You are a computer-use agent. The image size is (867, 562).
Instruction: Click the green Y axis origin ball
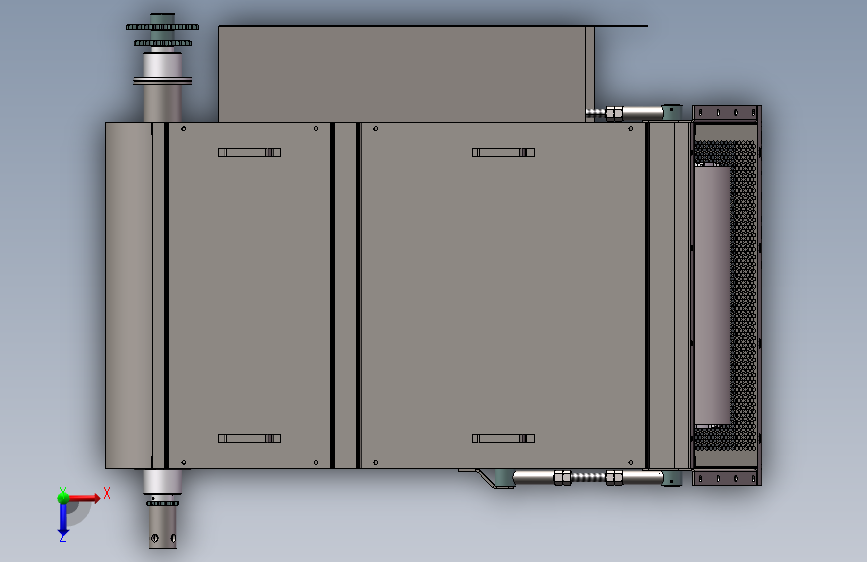(x=63, y=498)
